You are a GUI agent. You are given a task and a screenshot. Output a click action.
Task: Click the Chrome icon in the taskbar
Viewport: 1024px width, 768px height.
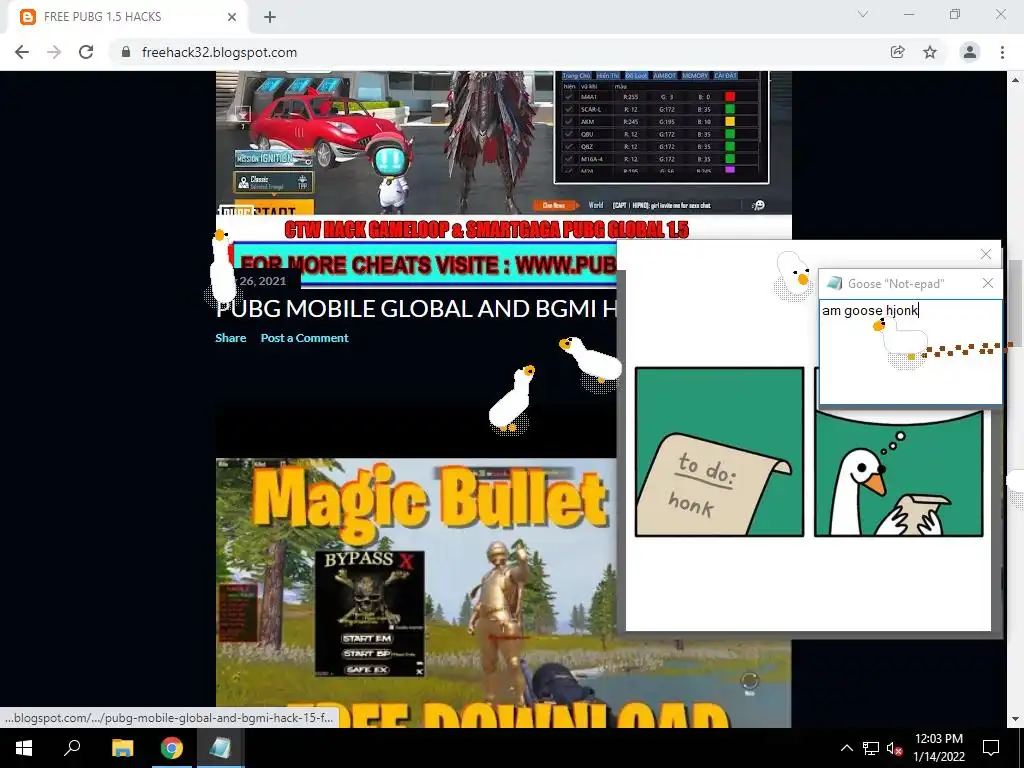click(x=172, y=748)
